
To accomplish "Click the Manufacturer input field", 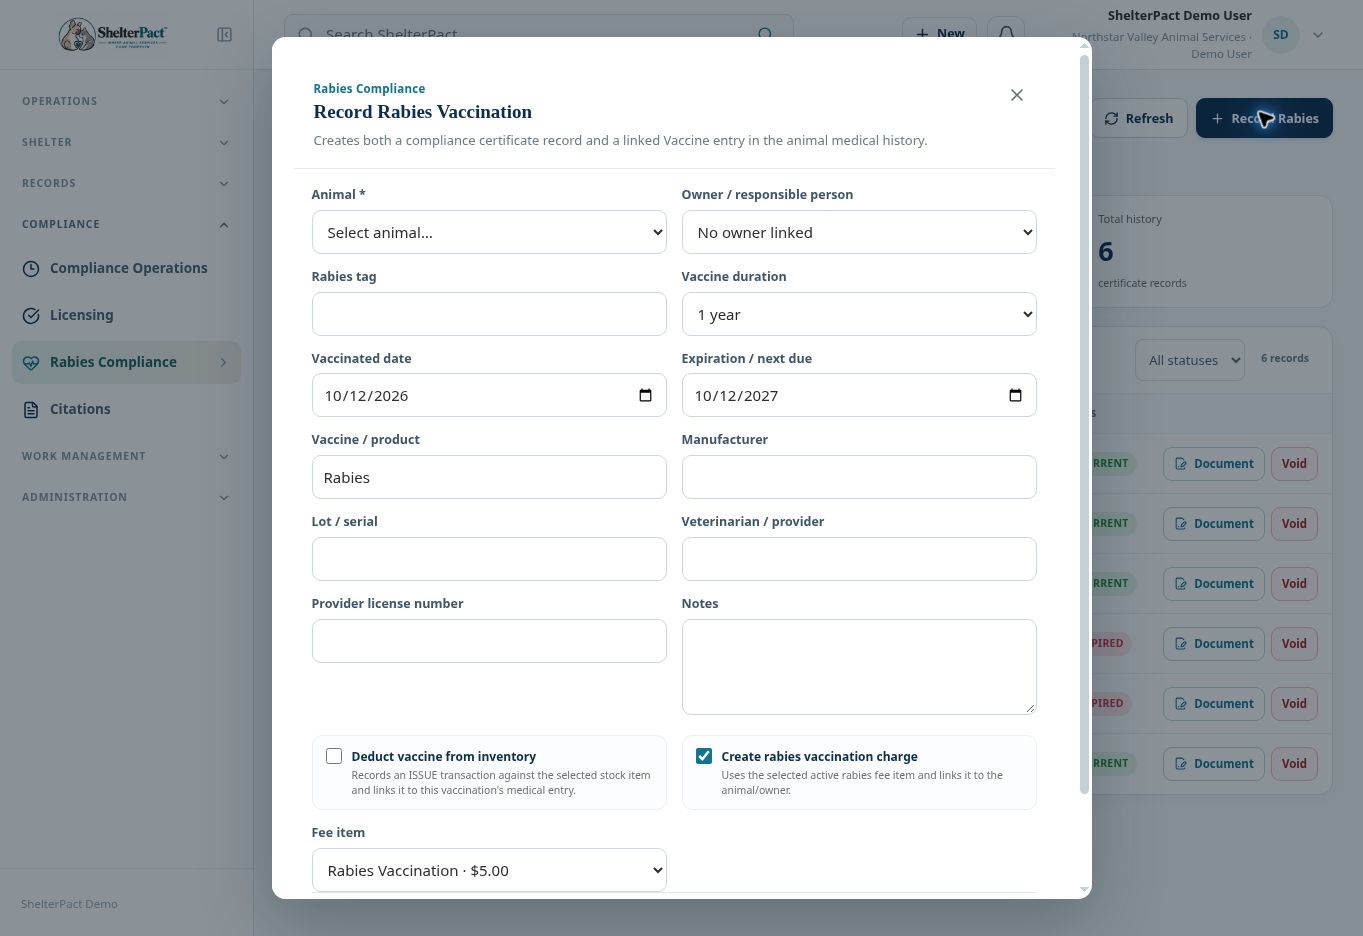I will (859, 477).
